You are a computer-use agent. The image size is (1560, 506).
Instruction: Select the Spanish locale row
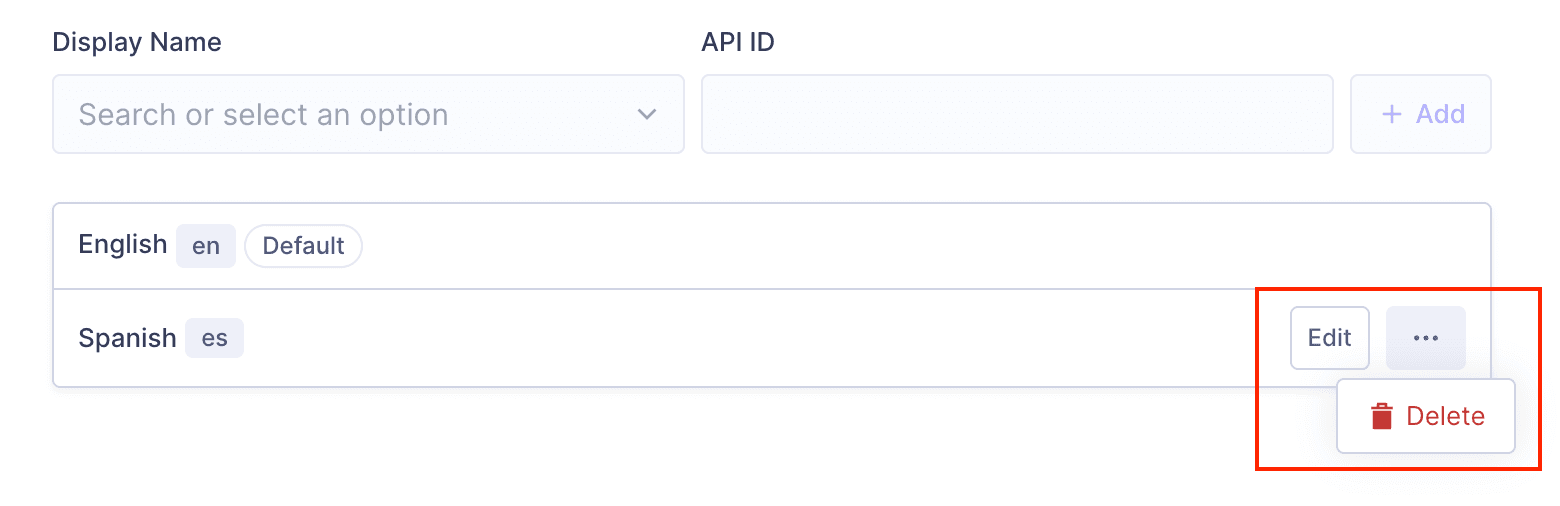tap(772, 338)
